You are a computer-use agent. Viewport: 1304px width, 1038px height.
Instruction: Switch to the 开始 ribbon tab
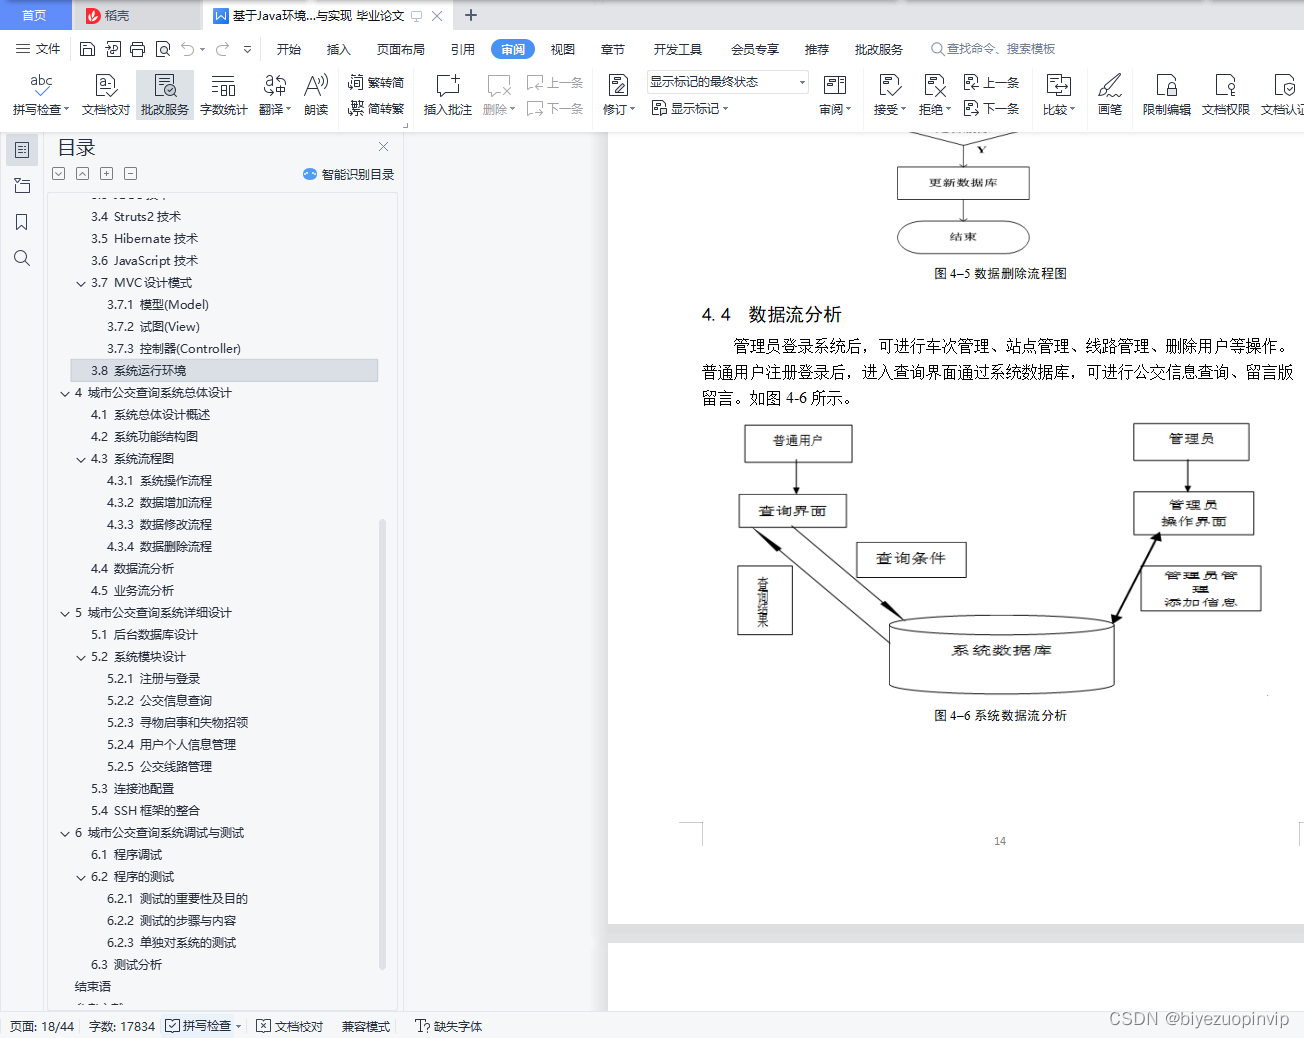click(289, 49)
